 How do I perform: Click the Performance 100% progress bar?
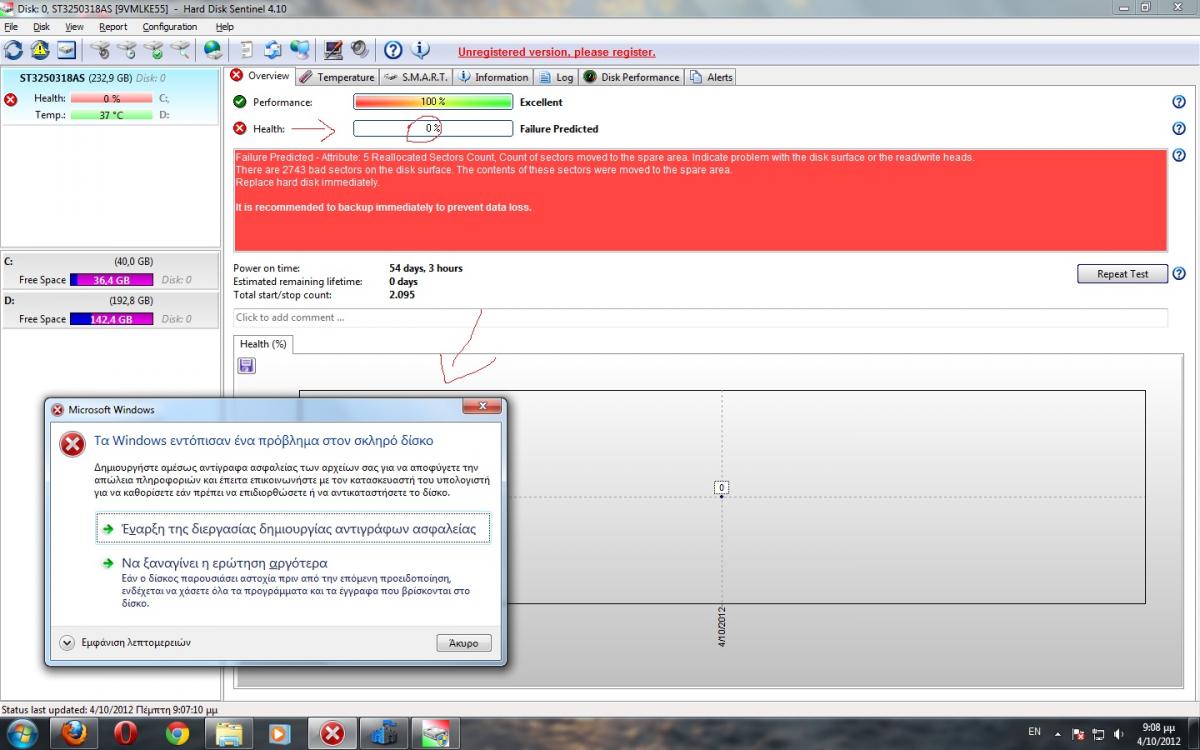click(x=433, y=102)
